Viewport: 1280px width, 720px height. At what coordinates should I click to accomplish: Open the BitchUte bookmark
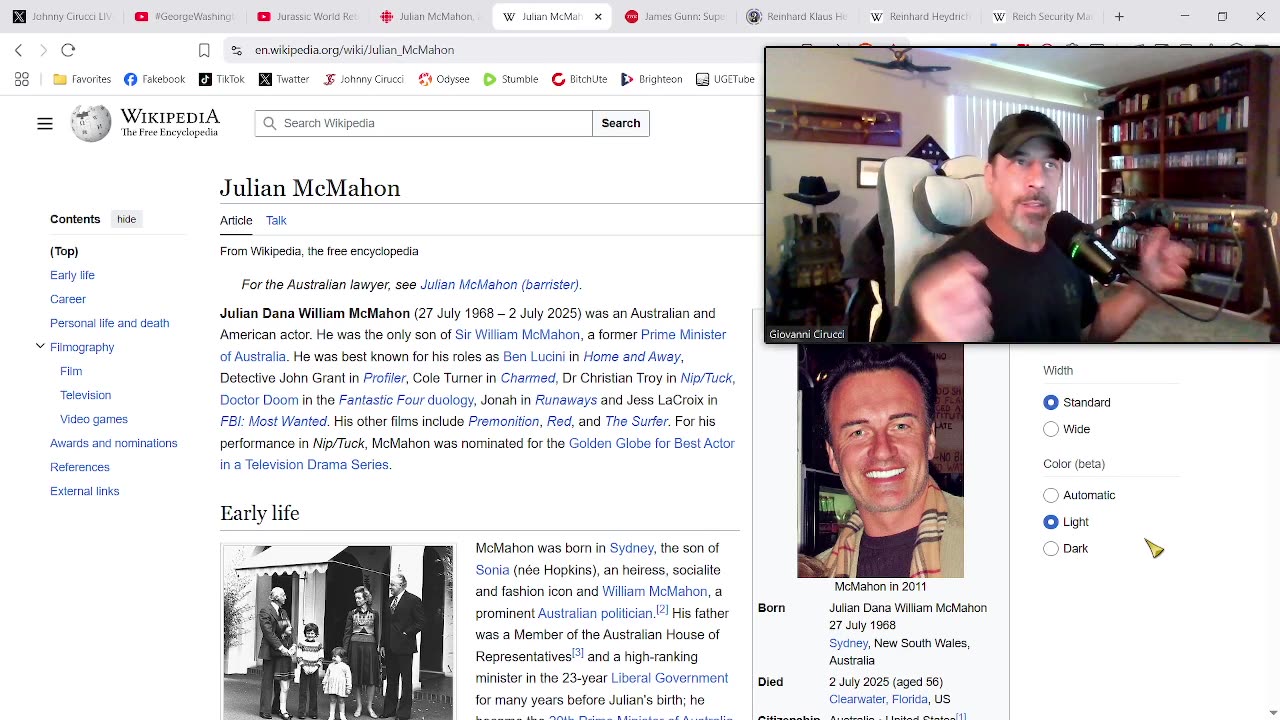coord(579,79)
